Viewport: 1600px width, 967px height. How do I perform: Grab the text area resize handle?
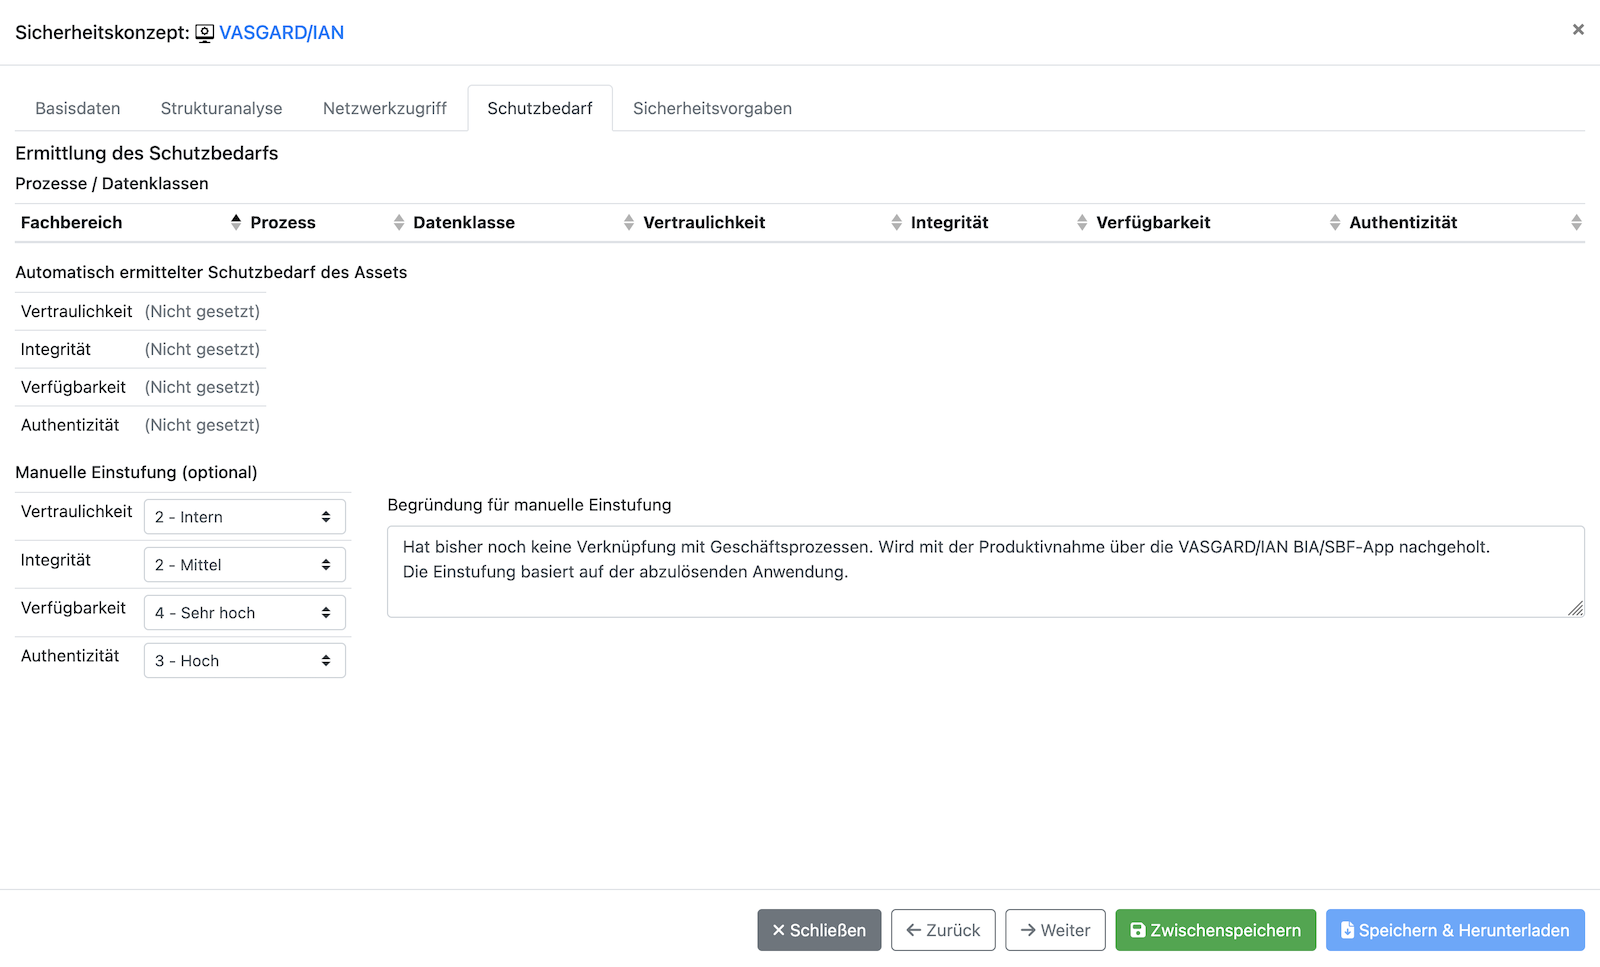click(x=1576, y=609)
